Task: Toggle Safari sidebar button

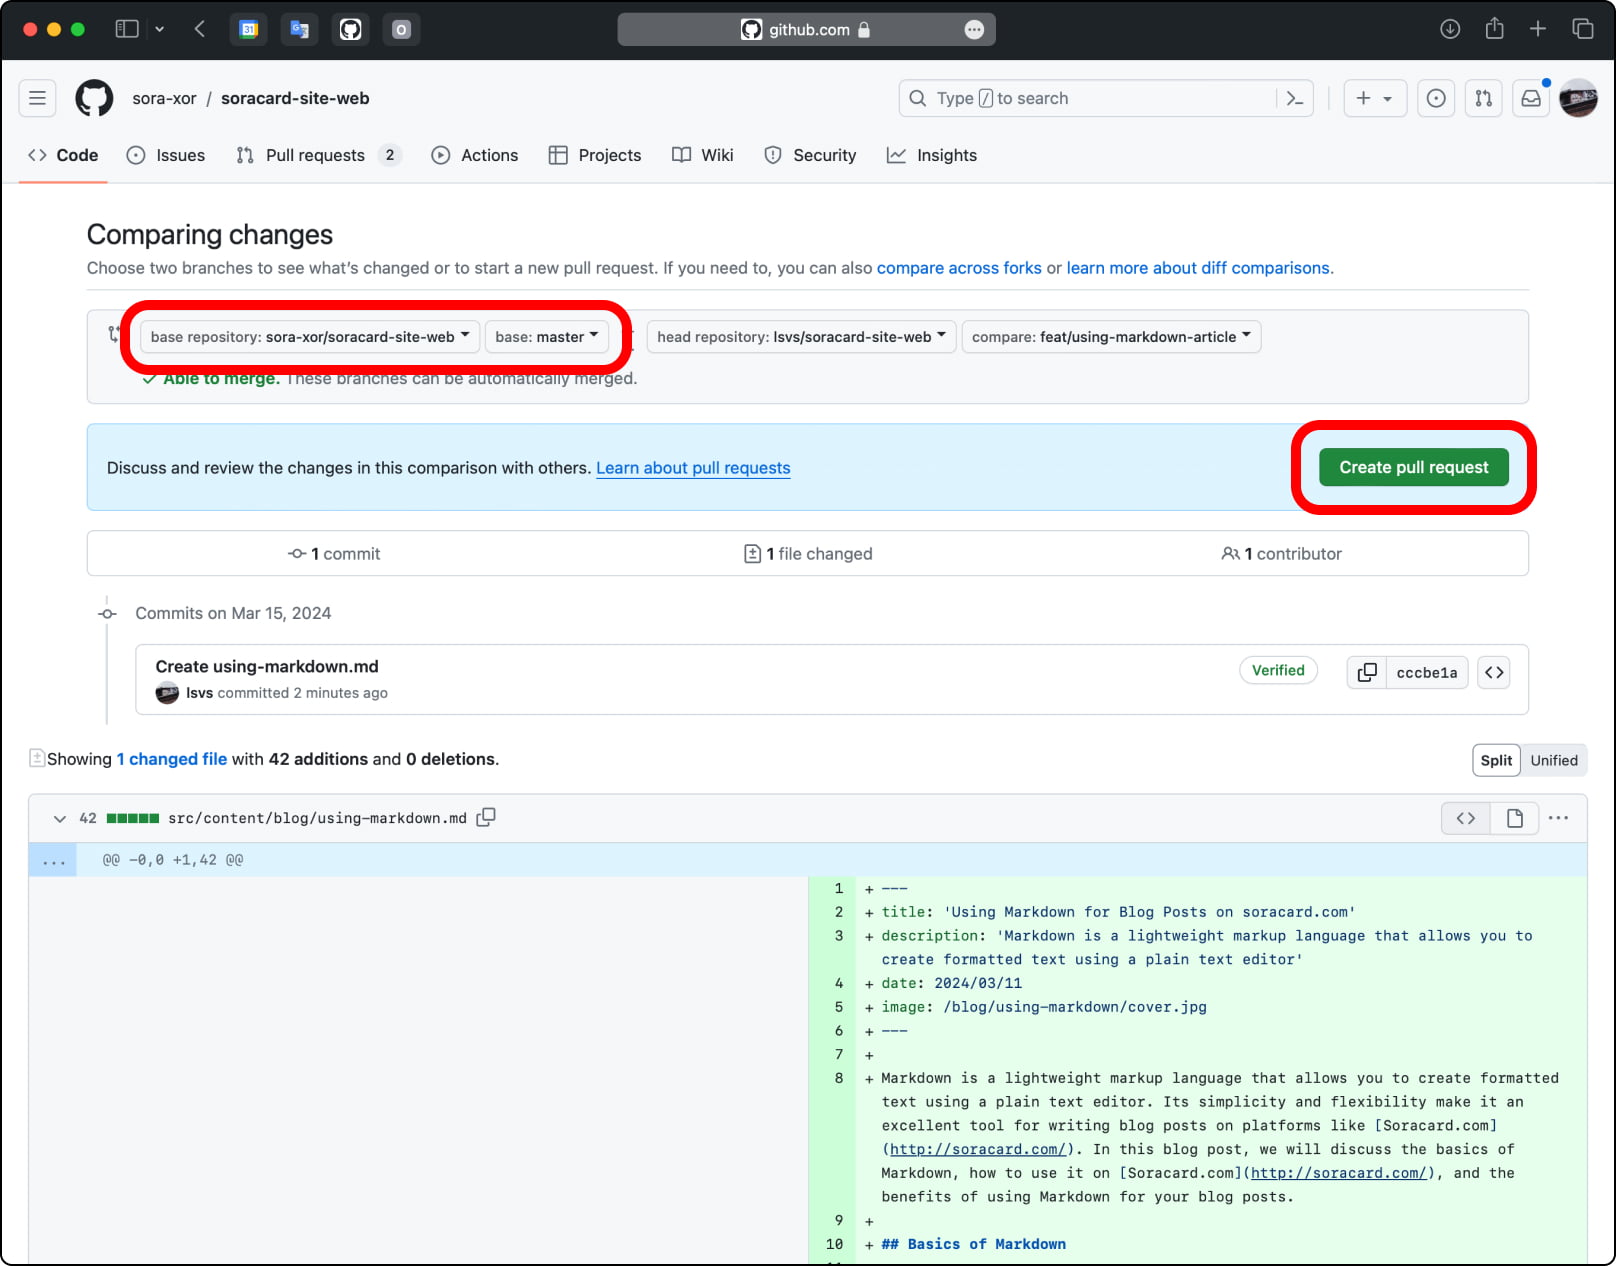Action: pos(127,29)
